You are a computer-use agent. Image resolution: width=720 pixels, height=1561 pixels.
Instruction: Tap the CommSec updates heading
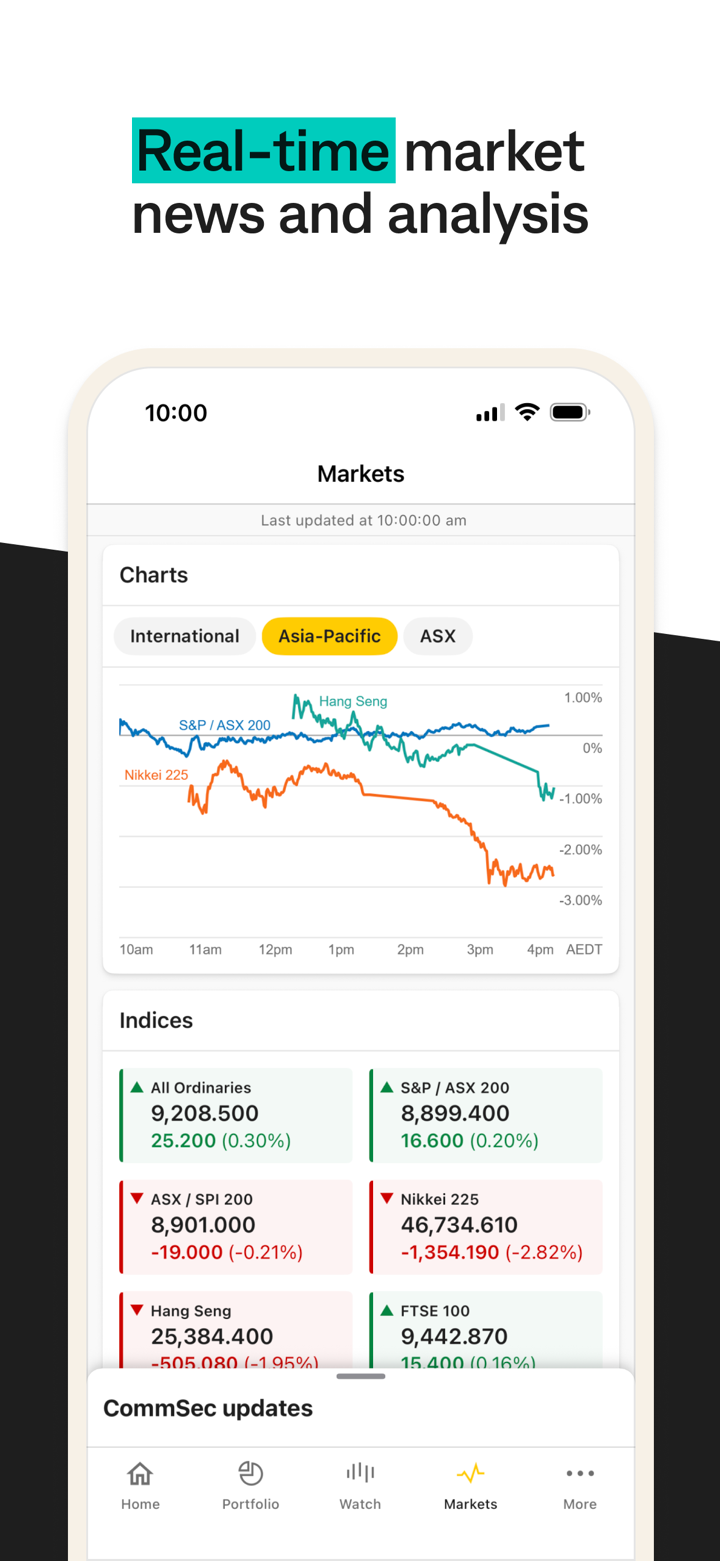coord(208,1408)
